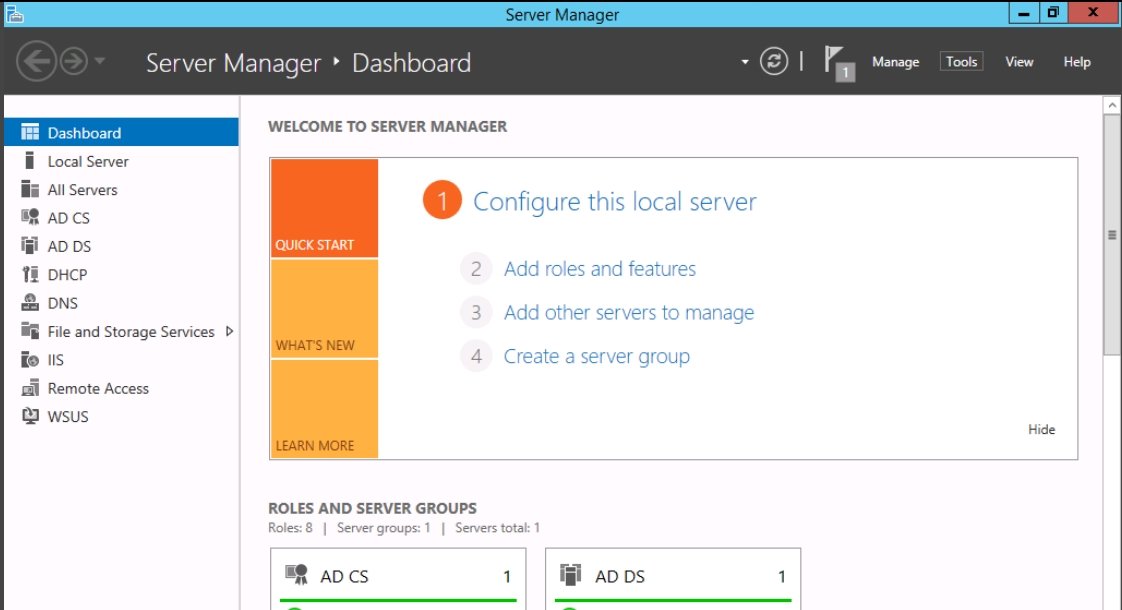Select Local Server in the sidebar

click(x=121, y=161)
